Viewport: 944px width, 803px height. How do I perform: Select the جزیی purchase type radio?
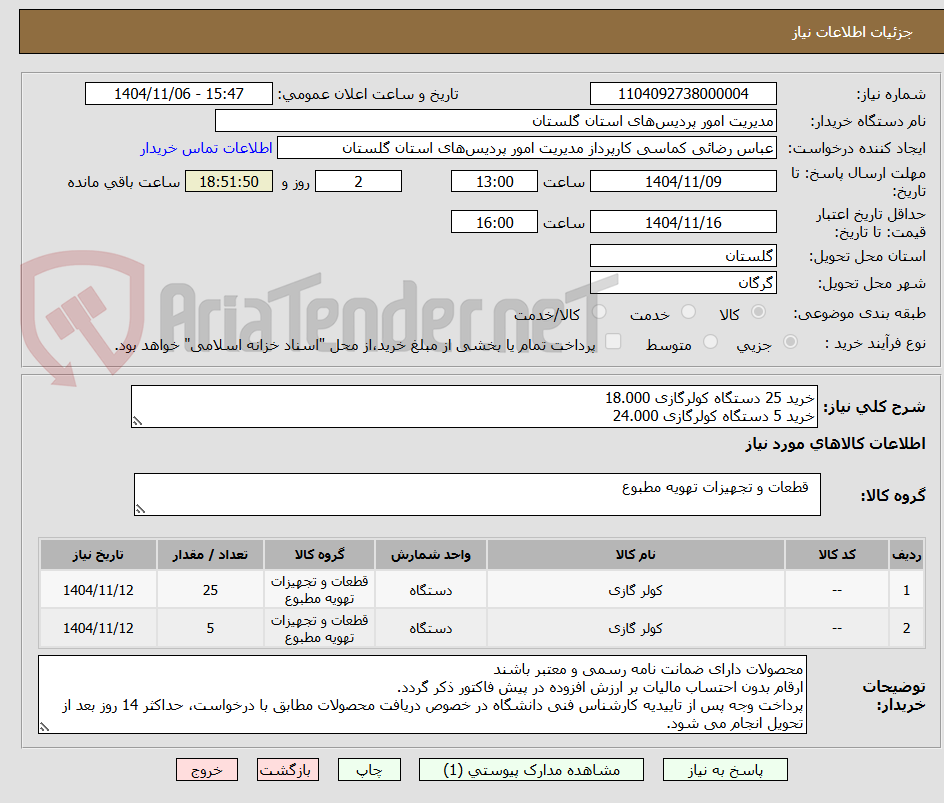coord(790,342)
